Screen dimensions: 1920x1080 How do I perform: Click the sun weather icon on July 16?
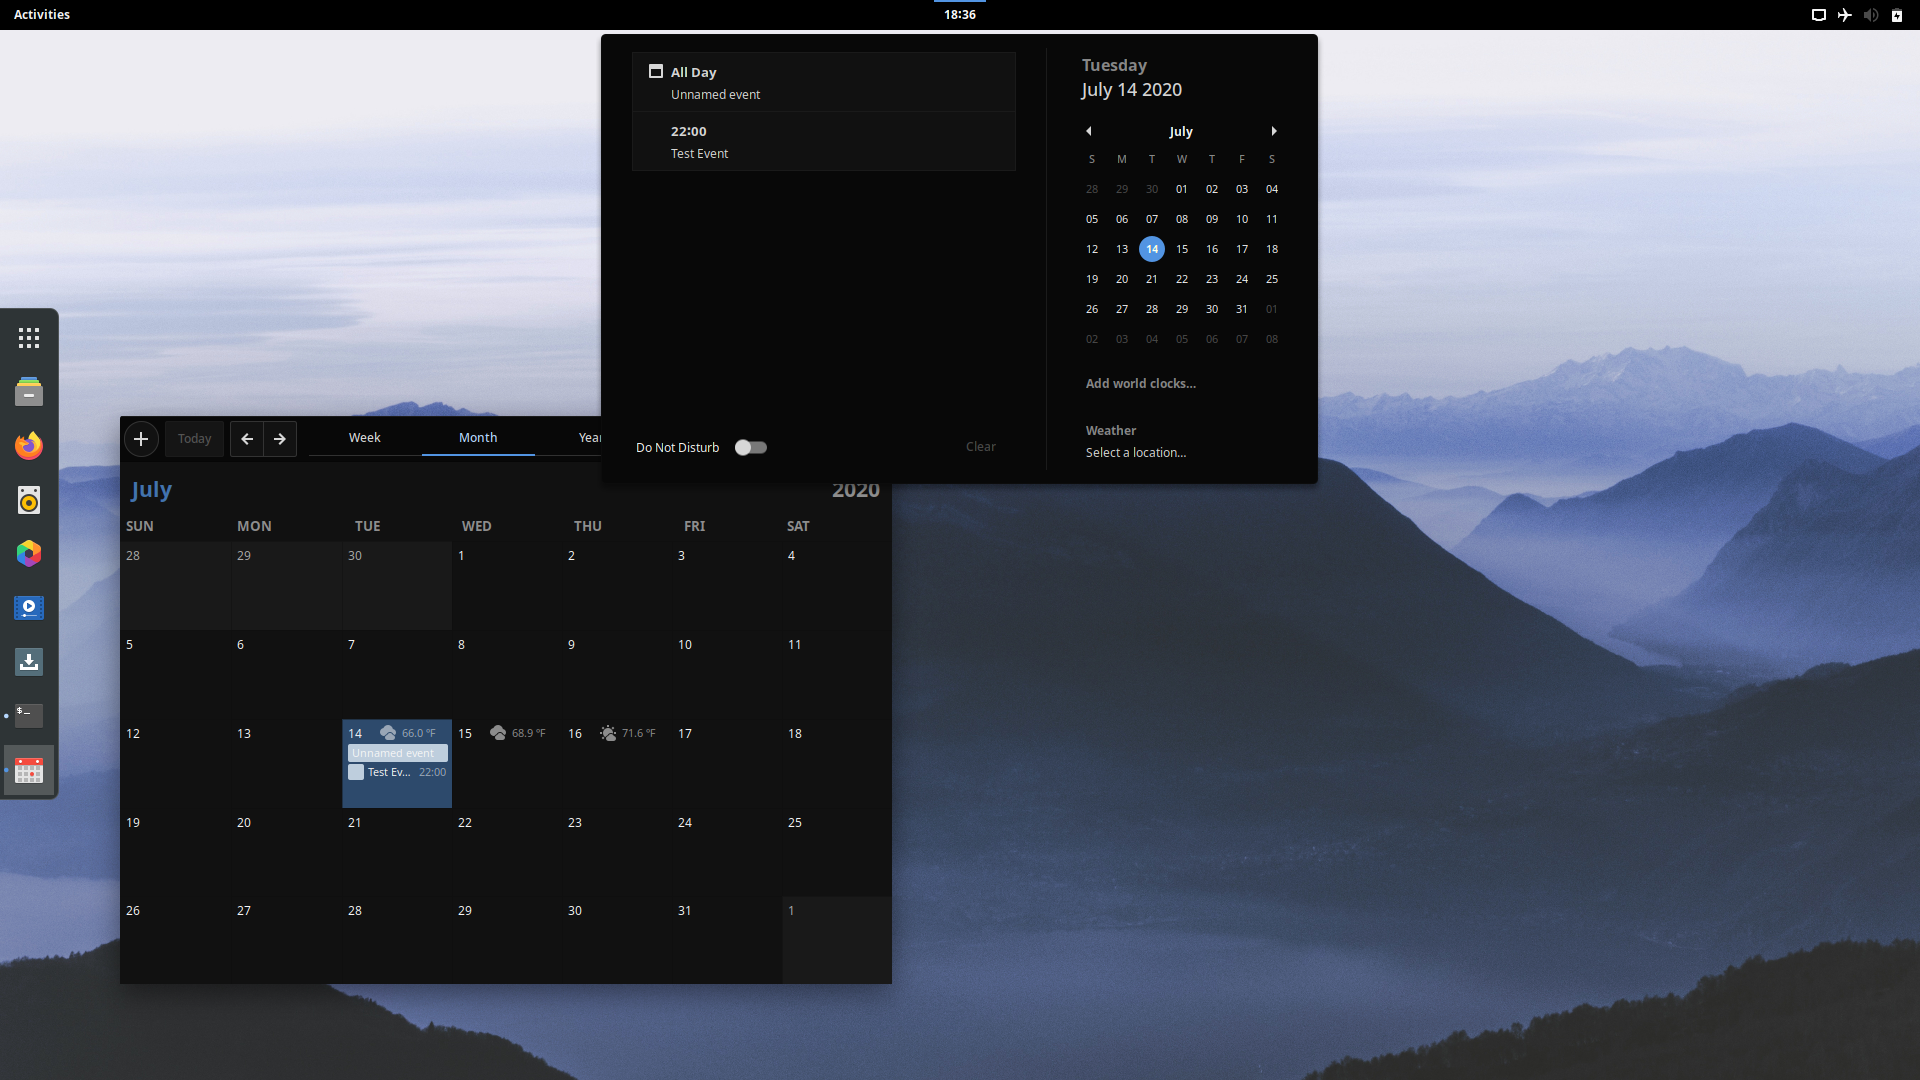[608, 733]
